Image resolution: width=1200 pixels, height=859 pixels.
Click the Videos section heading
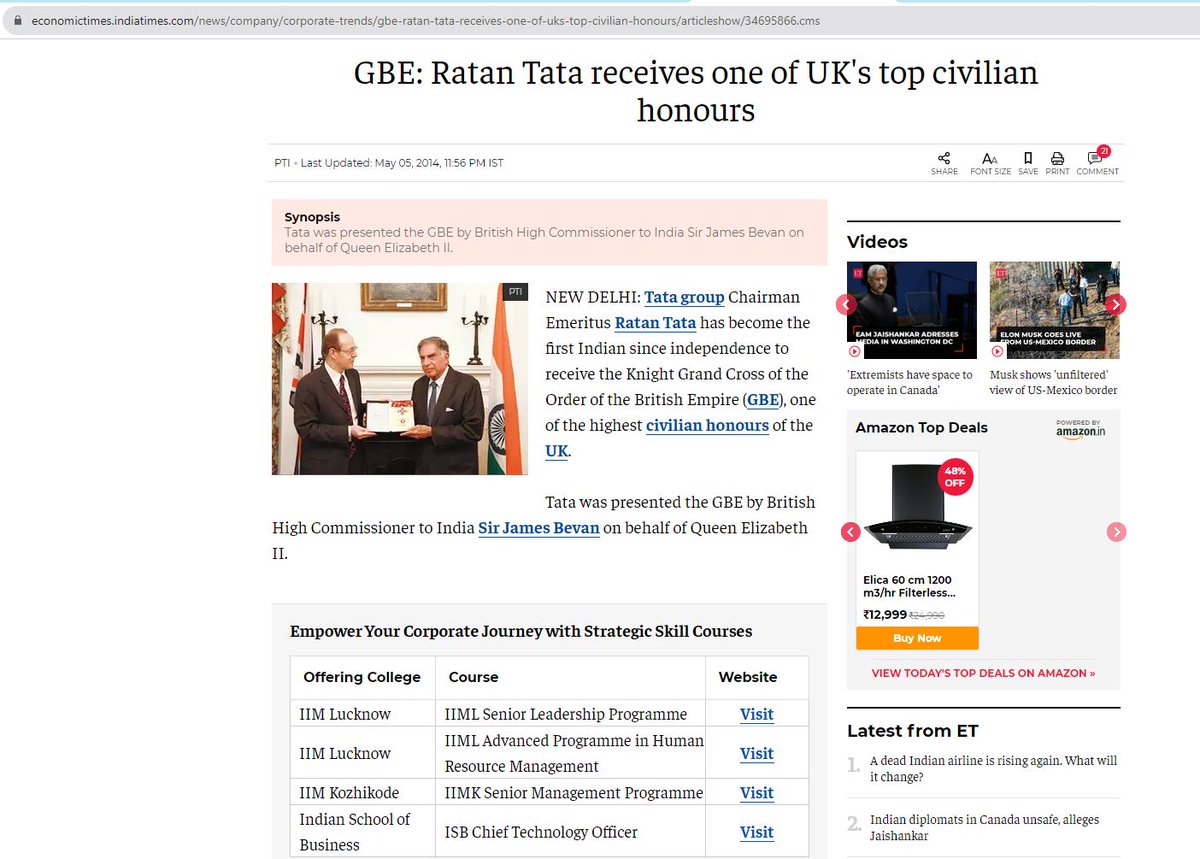pos(877,242)
